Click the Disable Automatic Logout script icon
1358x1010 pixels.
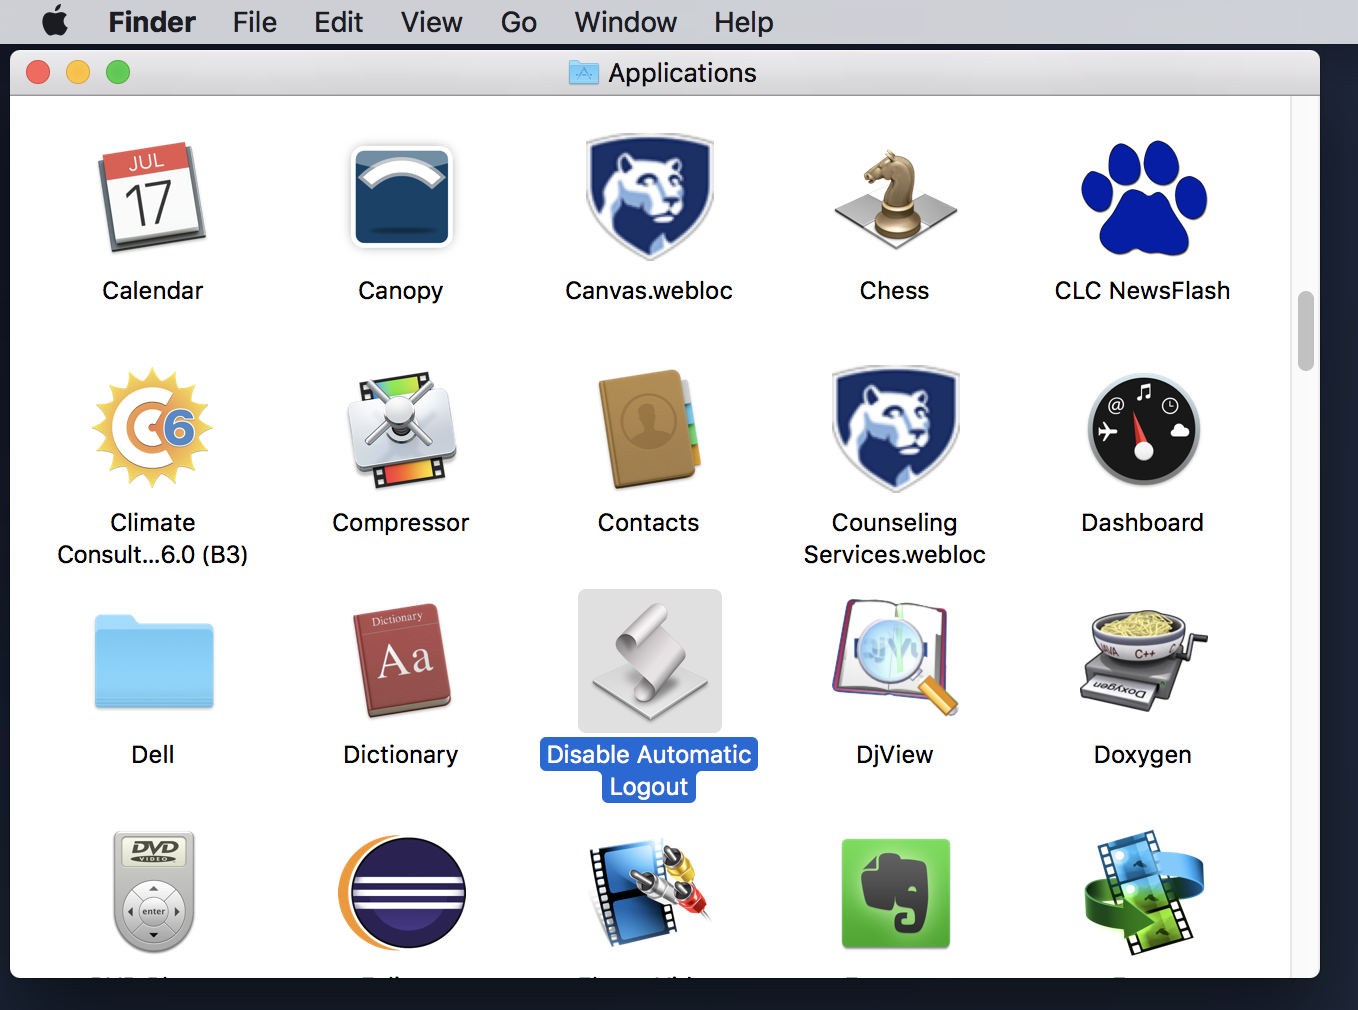pyautogui.click(x=649, y=661)
